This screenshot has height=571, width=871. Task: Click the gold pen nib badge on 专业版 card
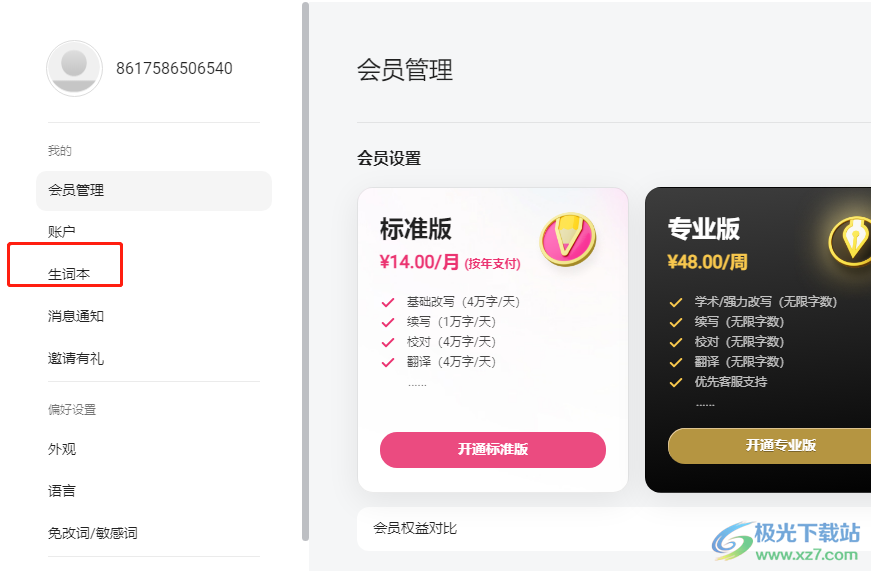(851, 241)
